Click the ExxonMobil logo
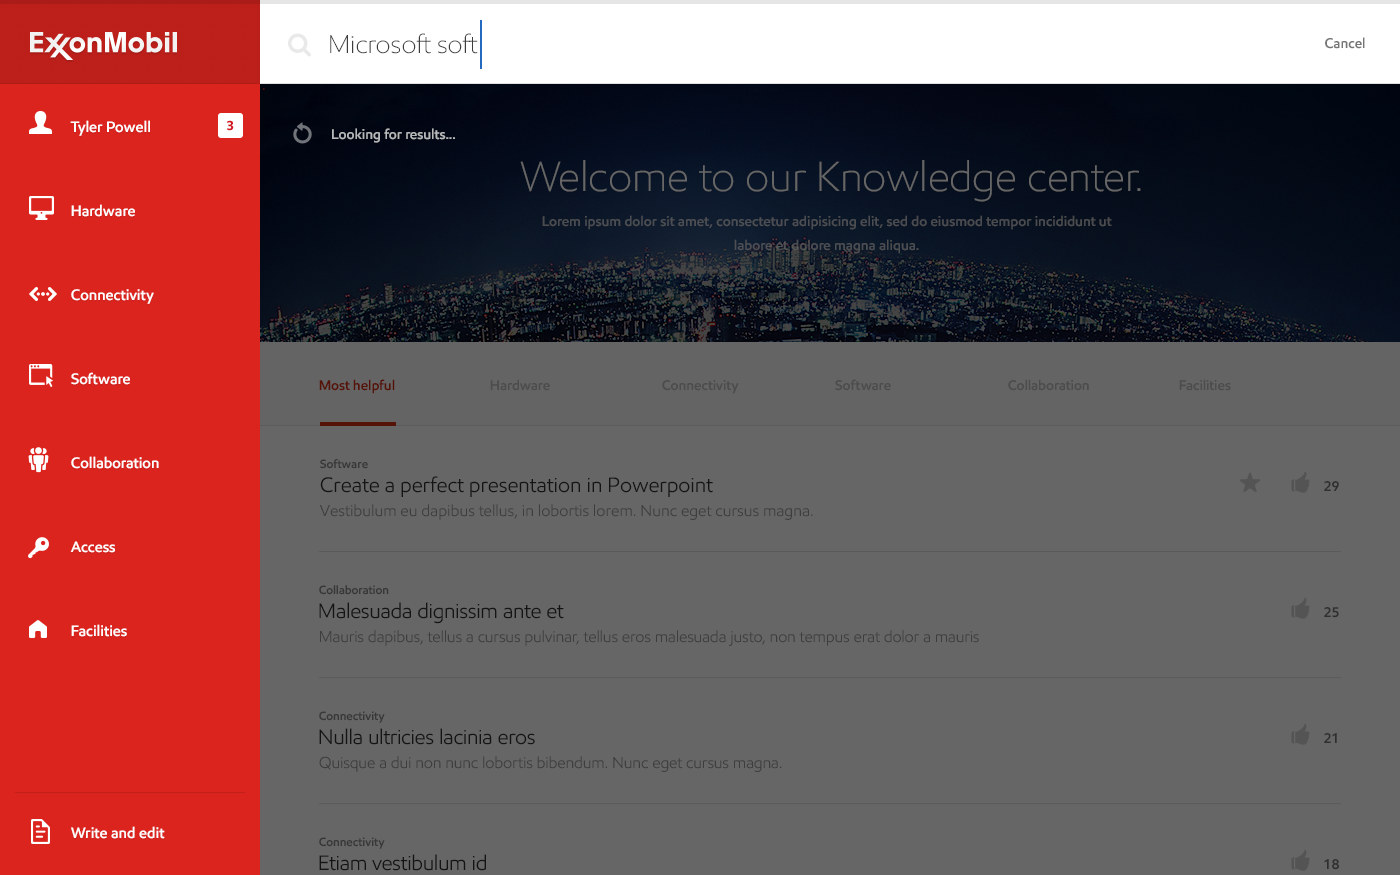This screenshot has width=1400, height=875. pyautogui.click(x=104, y=43)
